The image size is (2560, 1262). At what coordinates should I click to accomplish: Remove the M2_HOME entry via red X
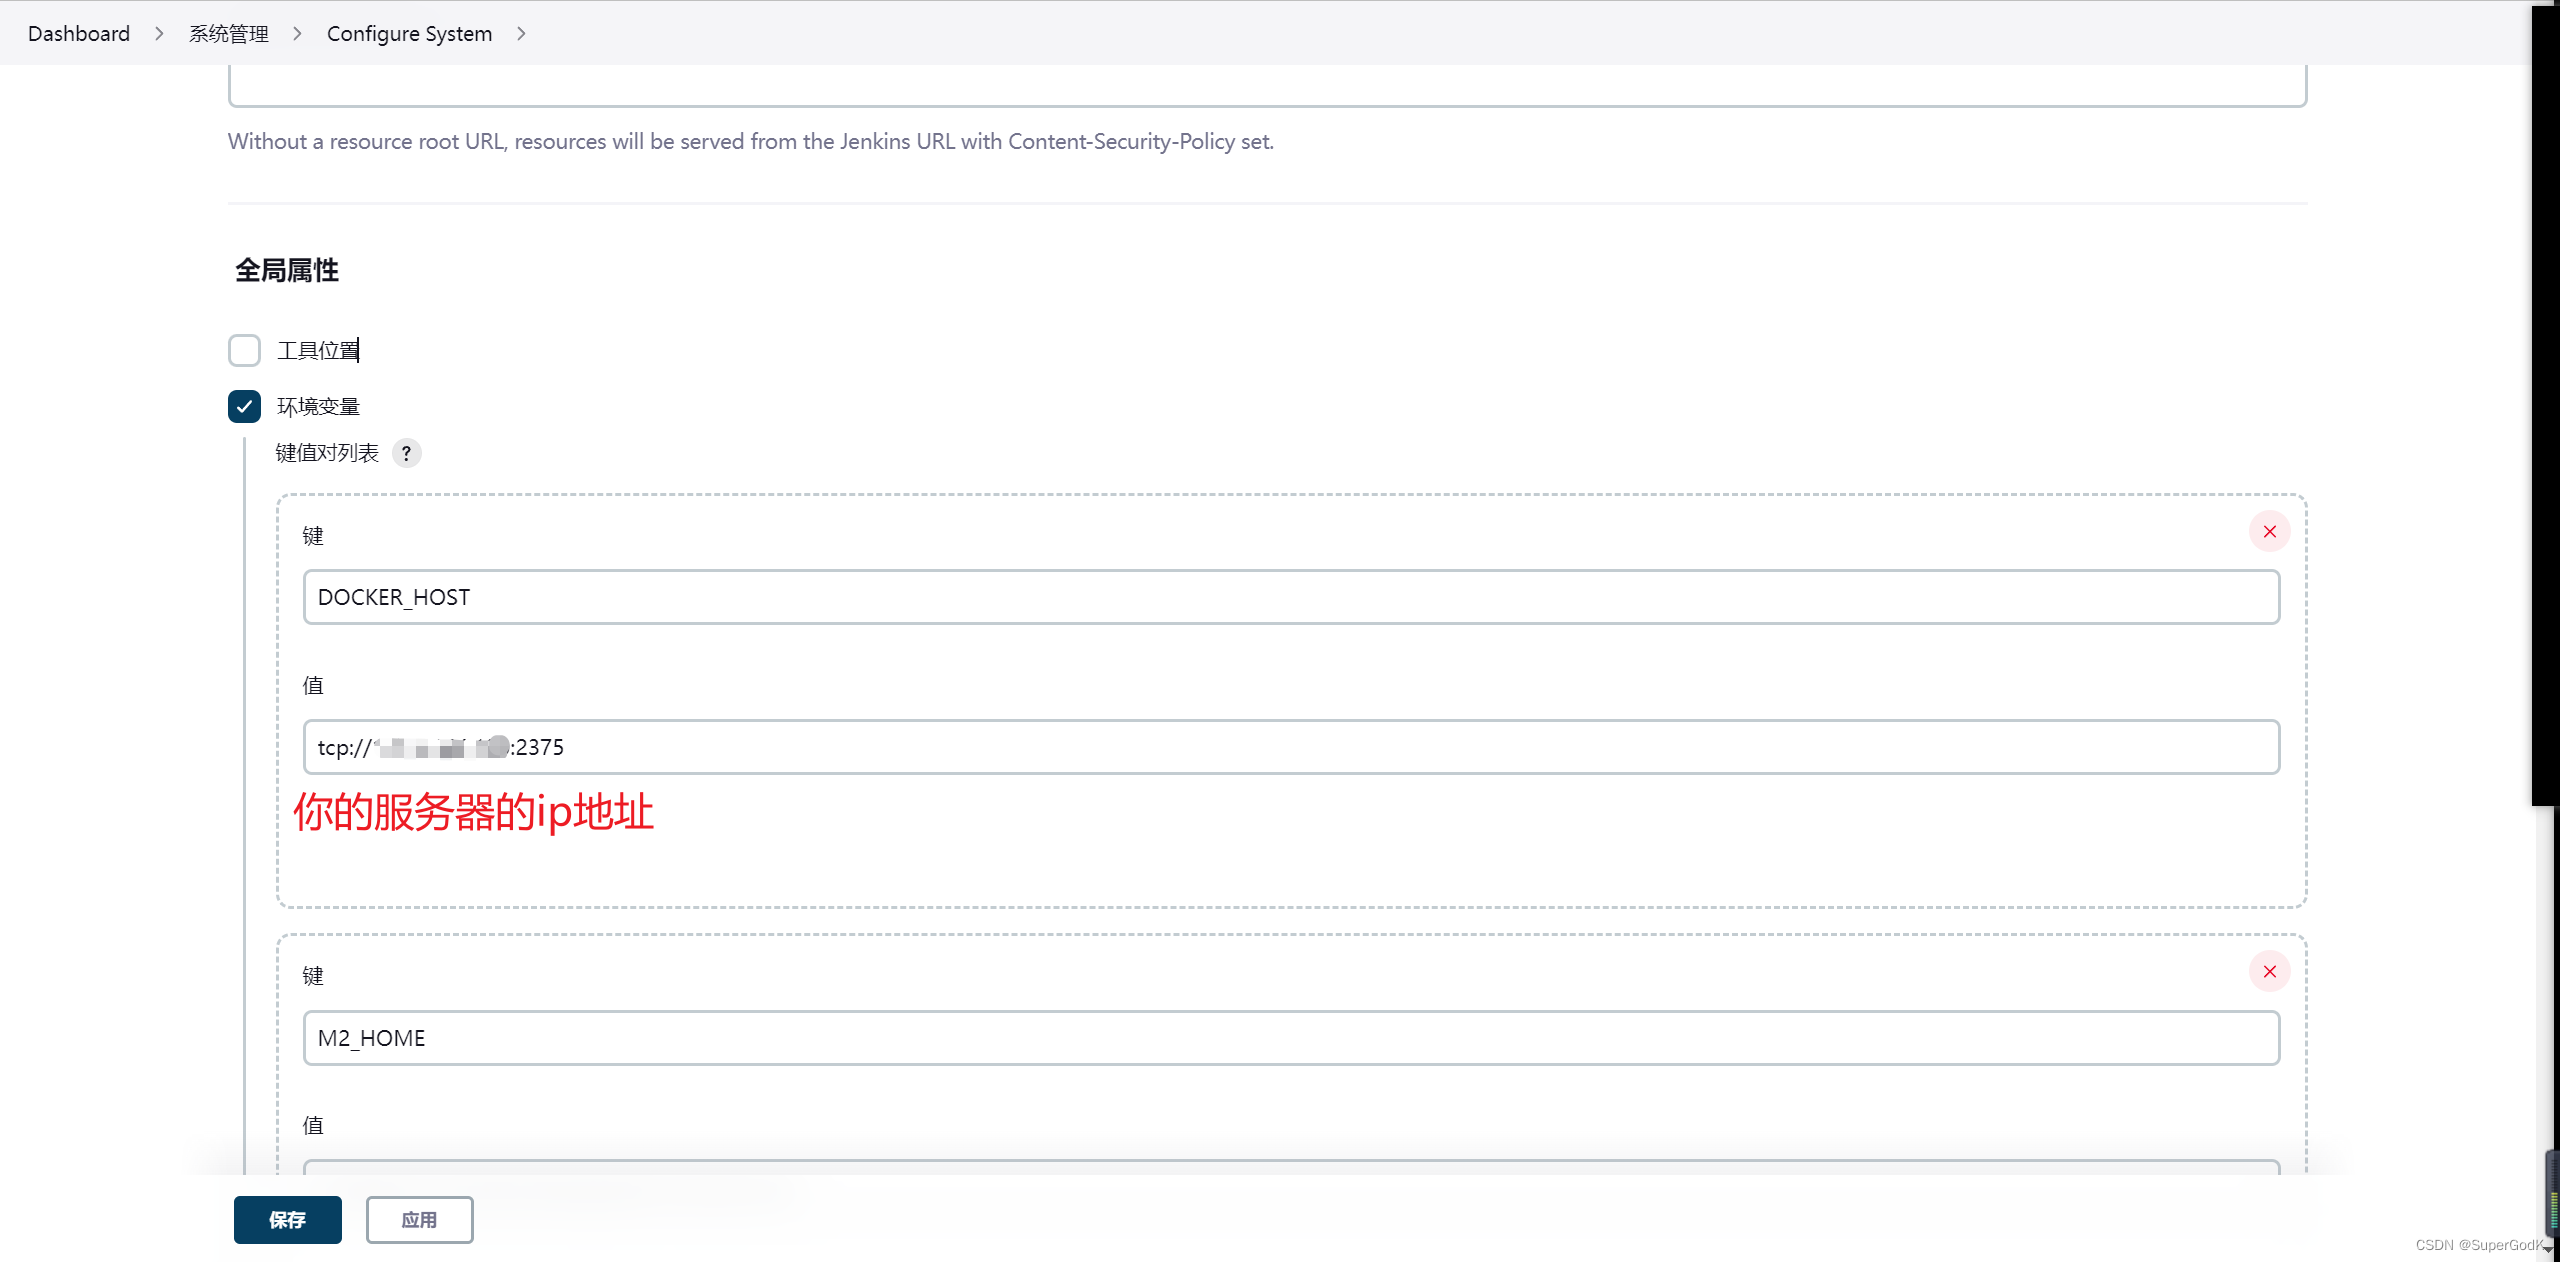point(2269,971)
